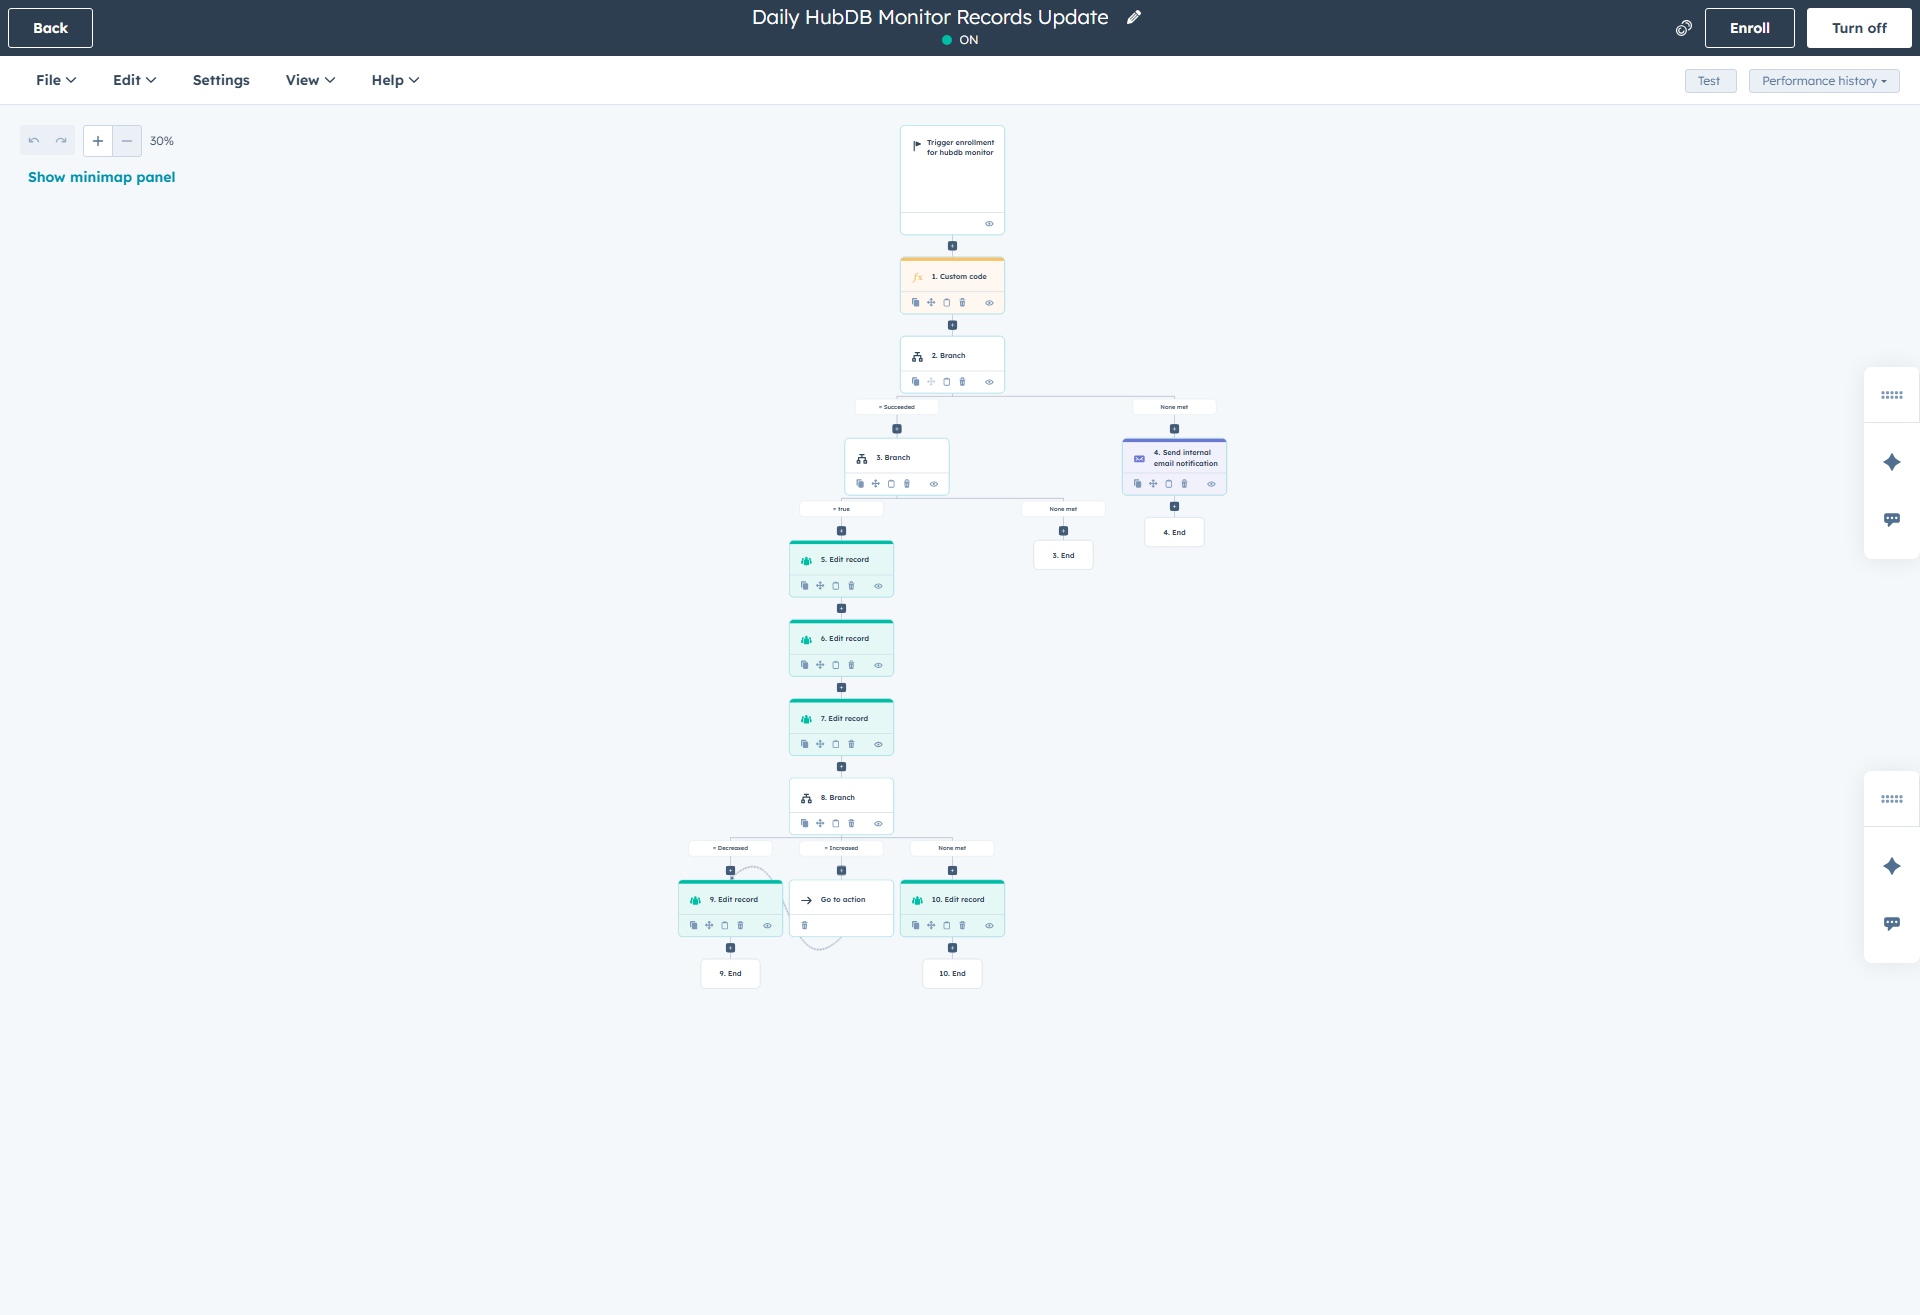Preview '4. Send internal email notification' via eye icon

(x=1211, y=483)
